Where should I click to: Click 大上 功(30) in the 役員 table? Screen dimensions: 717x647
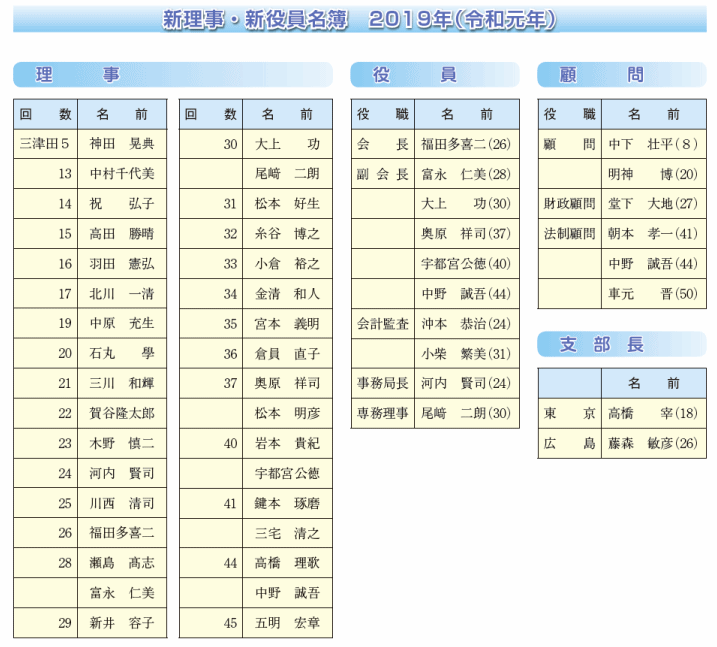[466, 204]
